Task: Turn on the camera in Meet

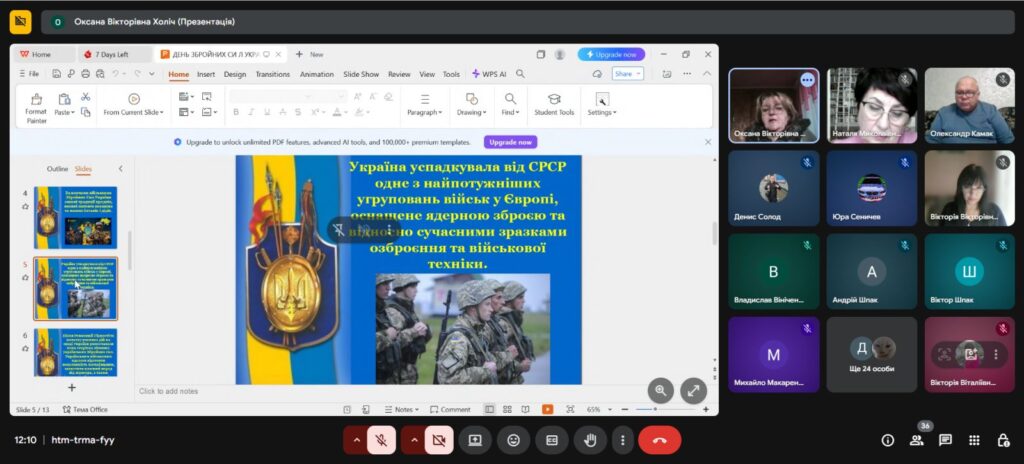Action: tap(438, 440)
